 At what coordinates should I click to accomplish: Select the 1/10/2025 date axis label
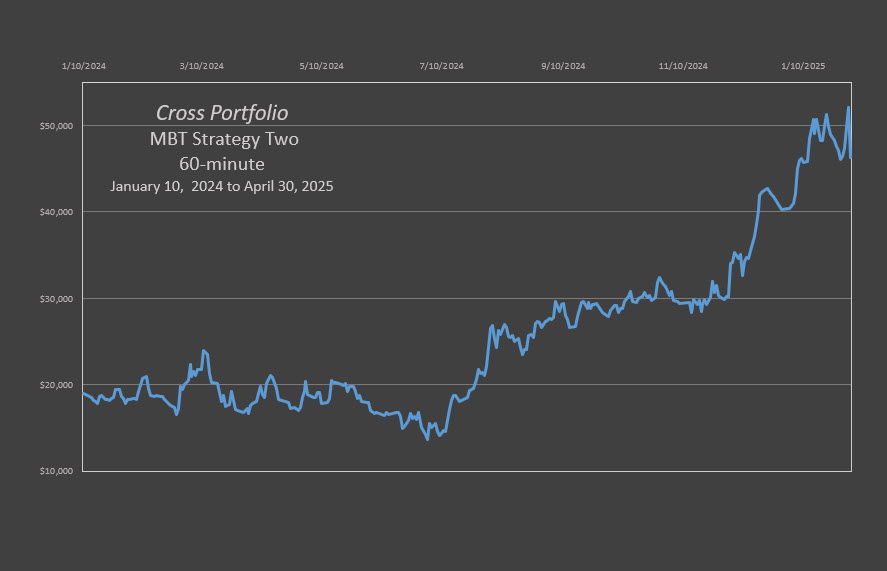point(803,66)
